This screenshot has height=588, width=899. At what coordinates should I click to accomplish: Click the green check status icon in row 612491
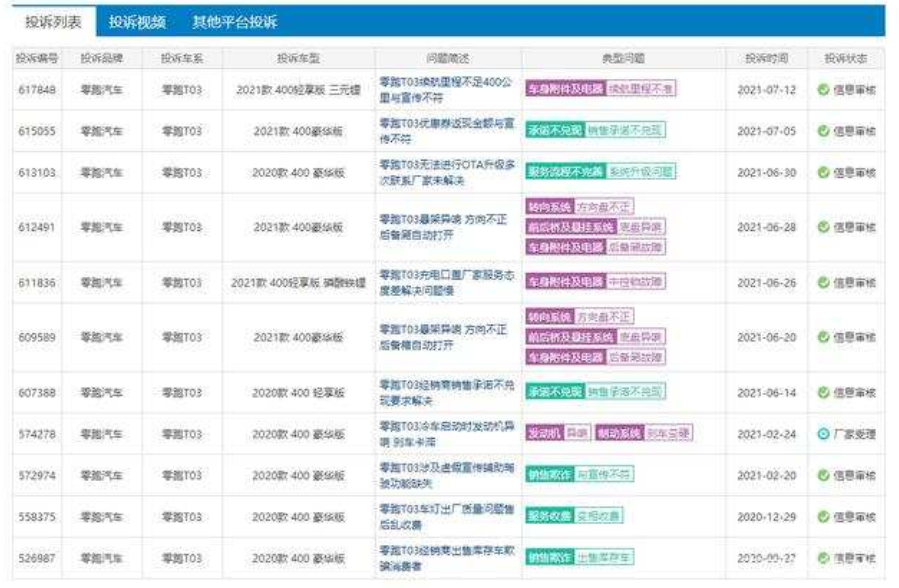coord(823,227)
